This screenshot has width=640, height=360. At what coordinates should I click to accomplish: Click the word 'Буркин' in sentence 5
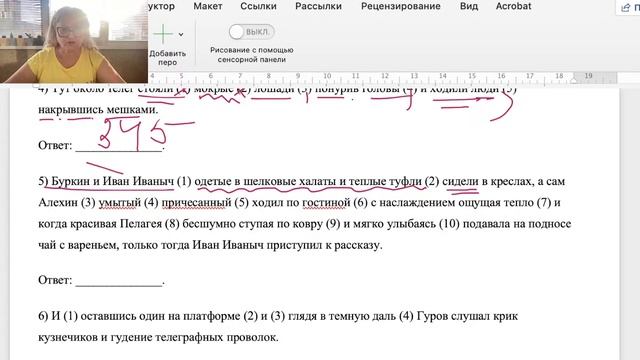(71, 181)
